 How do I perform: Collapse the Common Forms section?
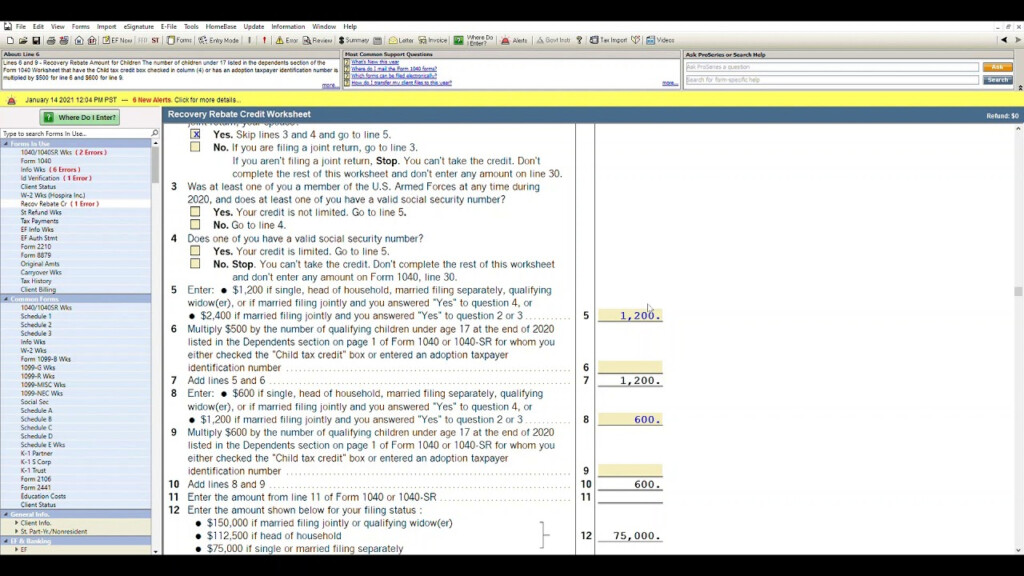pos(6,299)
